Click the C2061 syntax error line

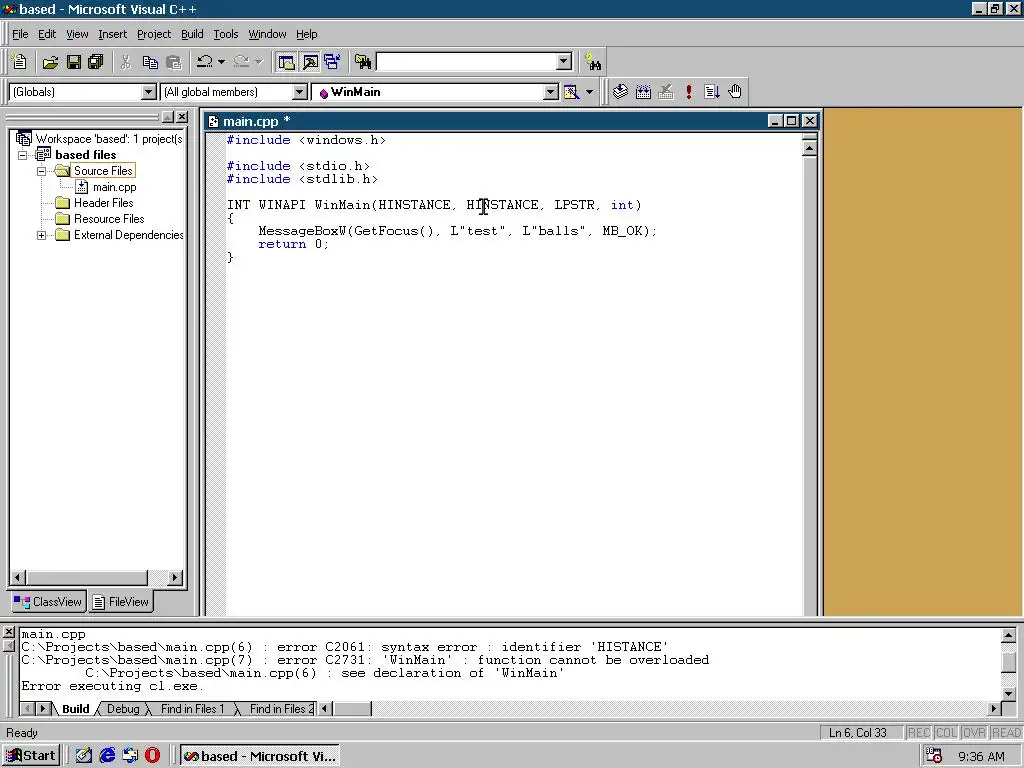click(345, 647)
